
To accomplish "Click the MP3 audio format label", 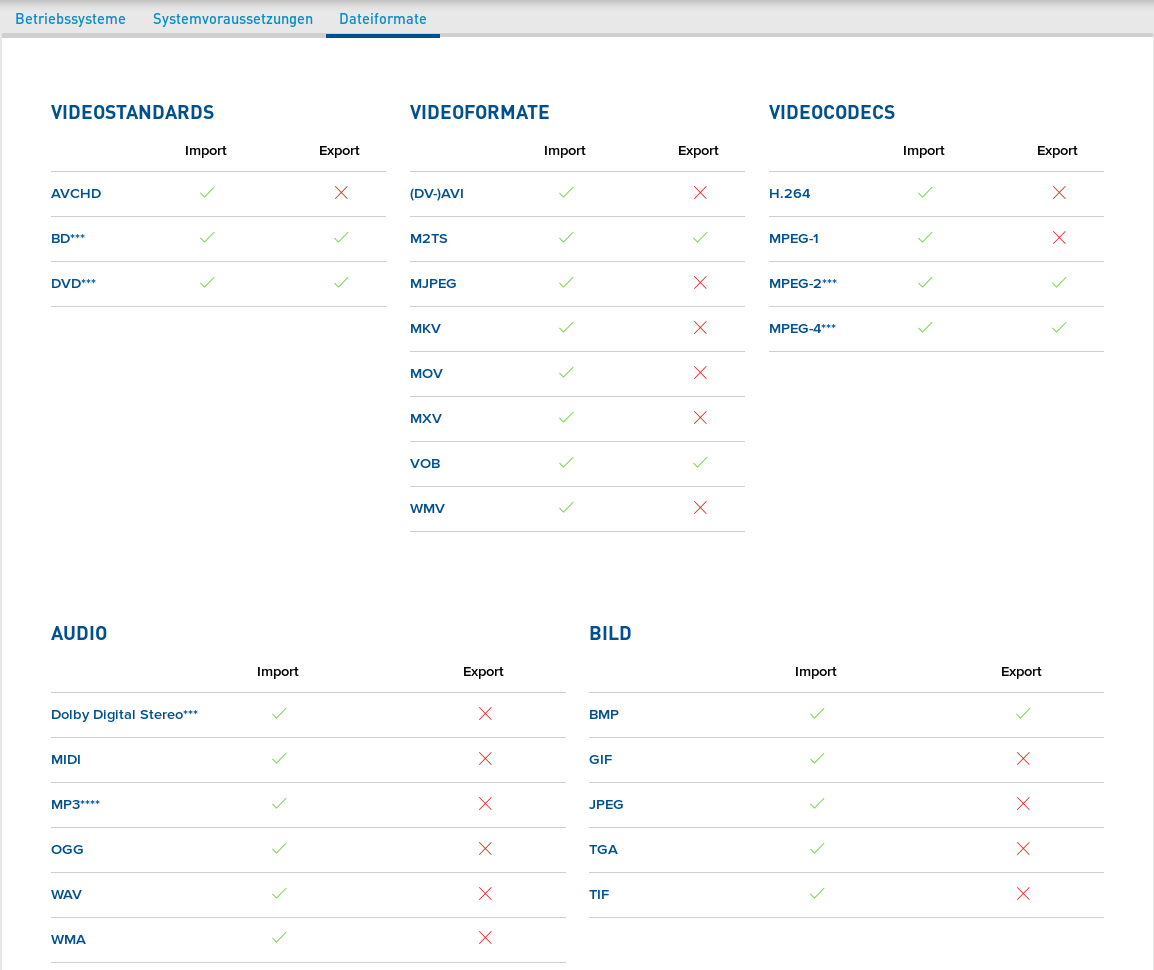I will tap(75, 804).
